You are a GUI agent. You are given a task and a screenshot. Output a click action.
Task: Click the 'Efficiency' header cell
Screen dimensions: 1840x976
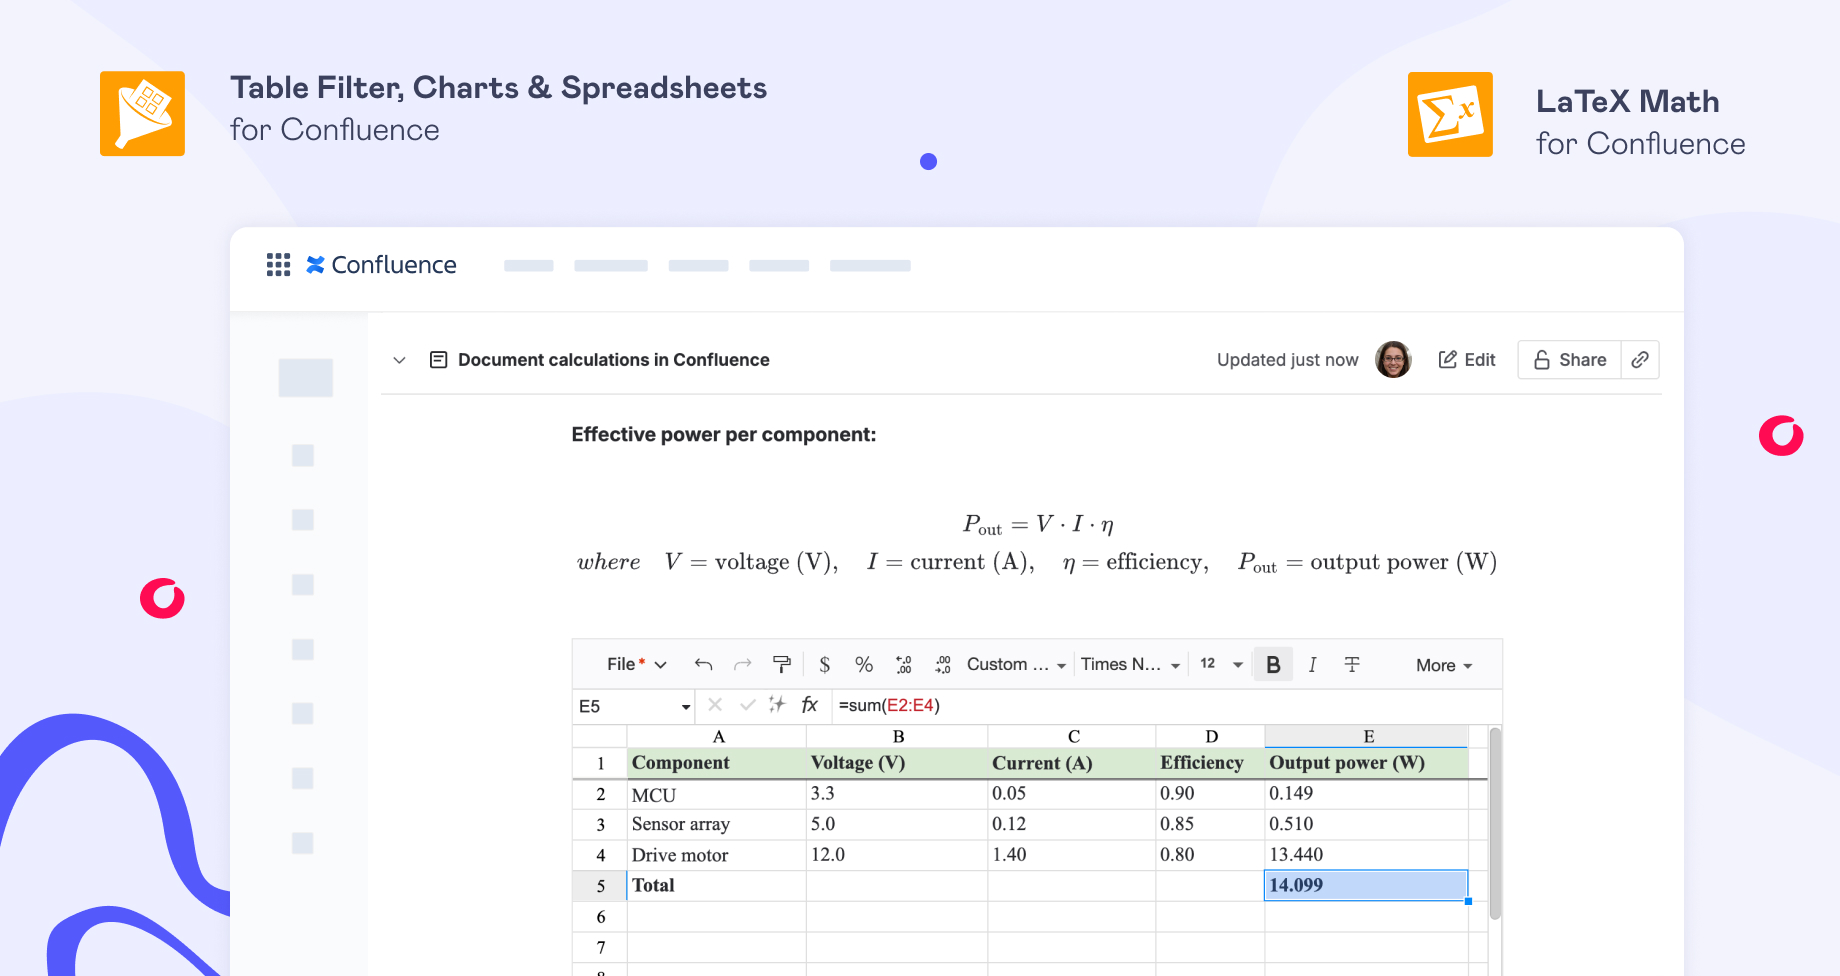click(1210, 763)
